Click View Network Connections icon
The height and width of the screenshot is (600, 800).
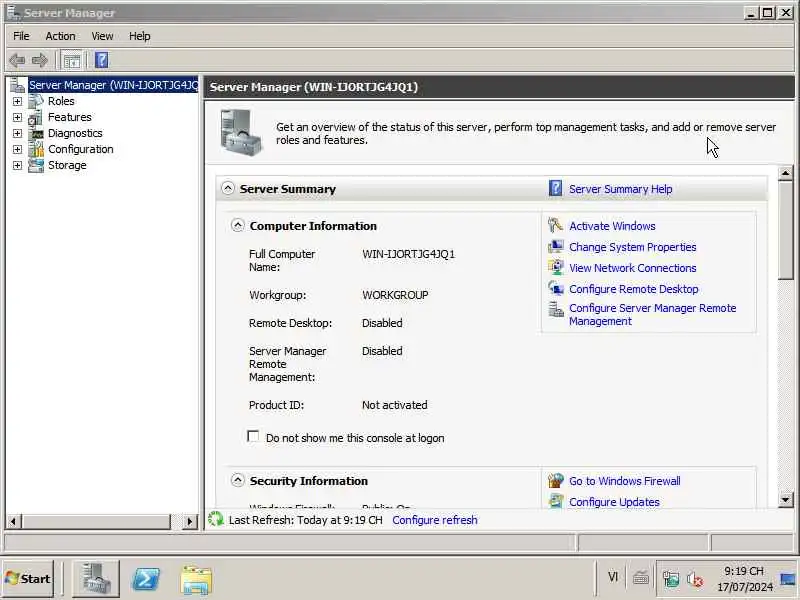[x=555, y=267]
